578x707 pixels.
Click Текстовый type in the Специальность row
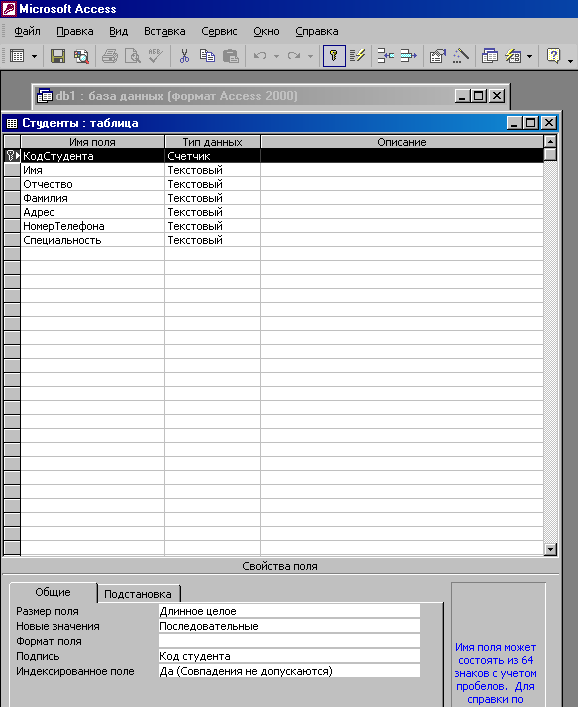(212, 240)
